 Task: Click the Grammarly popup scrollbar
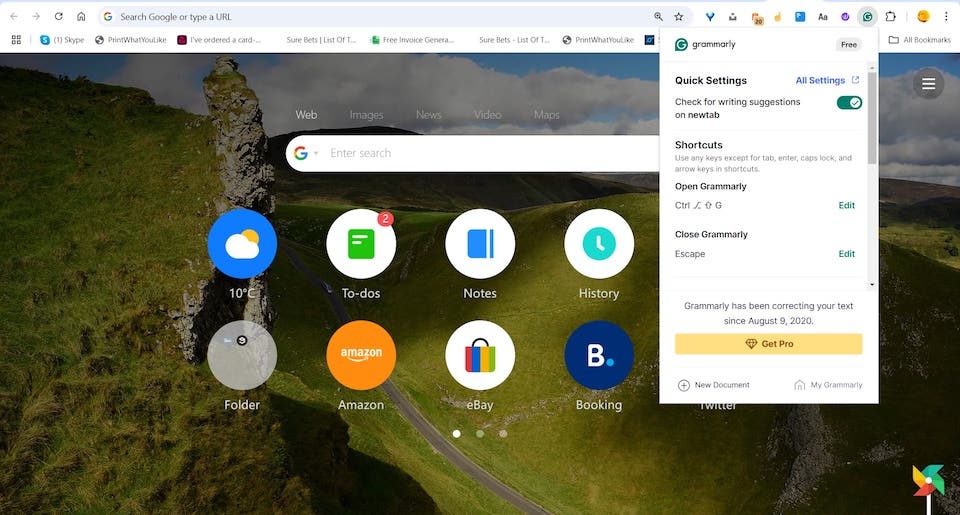pyautogui.click(x=872, y=120)
